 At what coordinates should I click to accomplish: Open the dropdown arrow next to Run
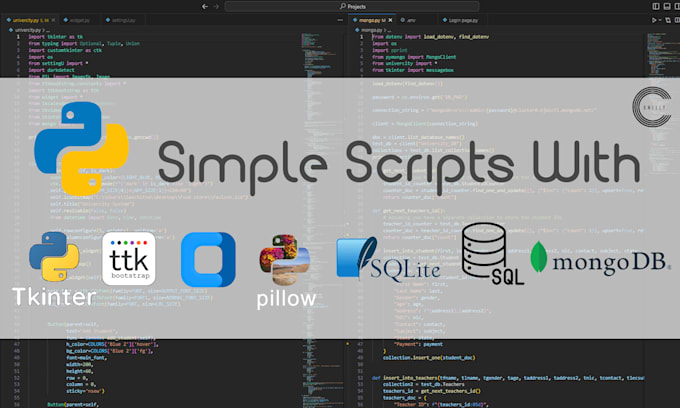pos(660,20)
